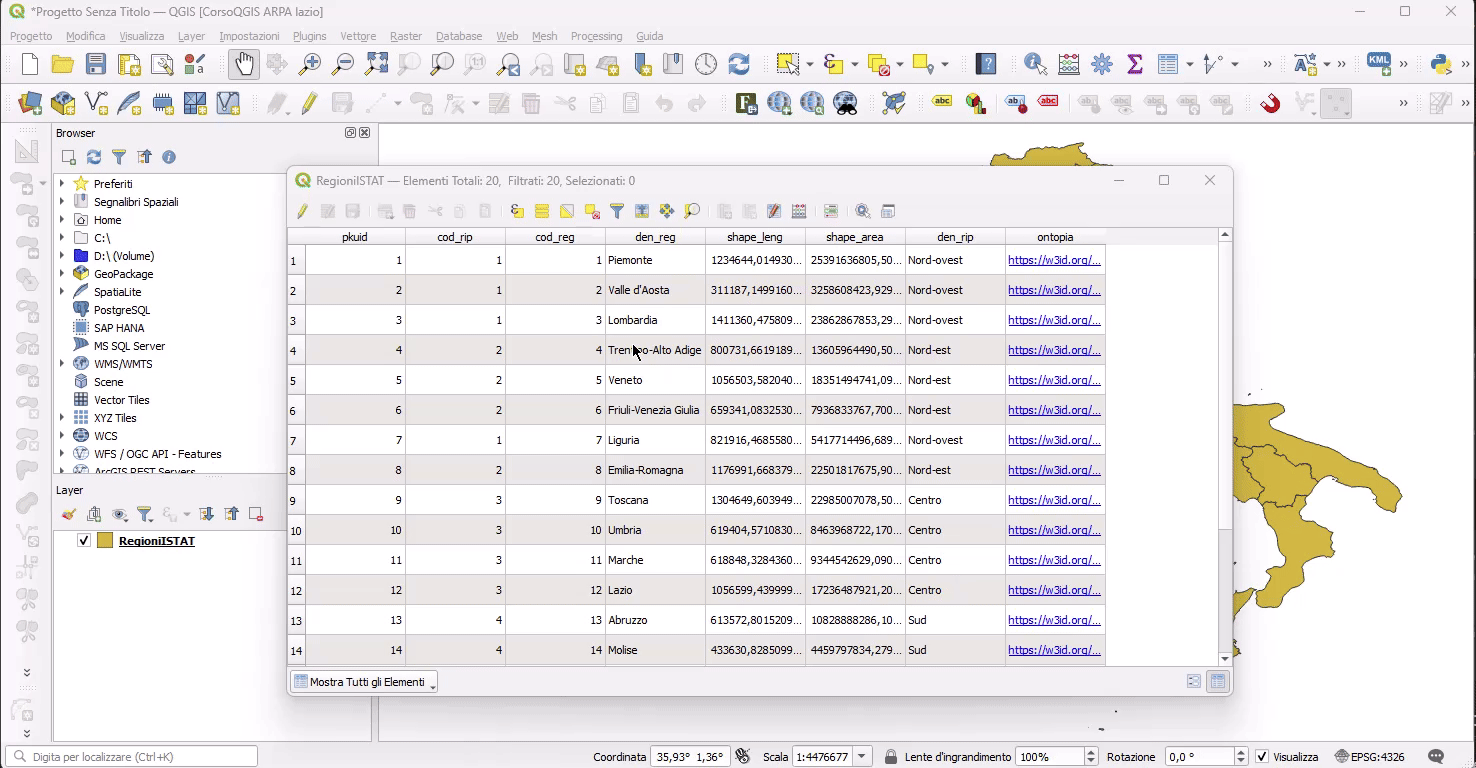Select the Pan Map hand tool

[x=244, y=65]
